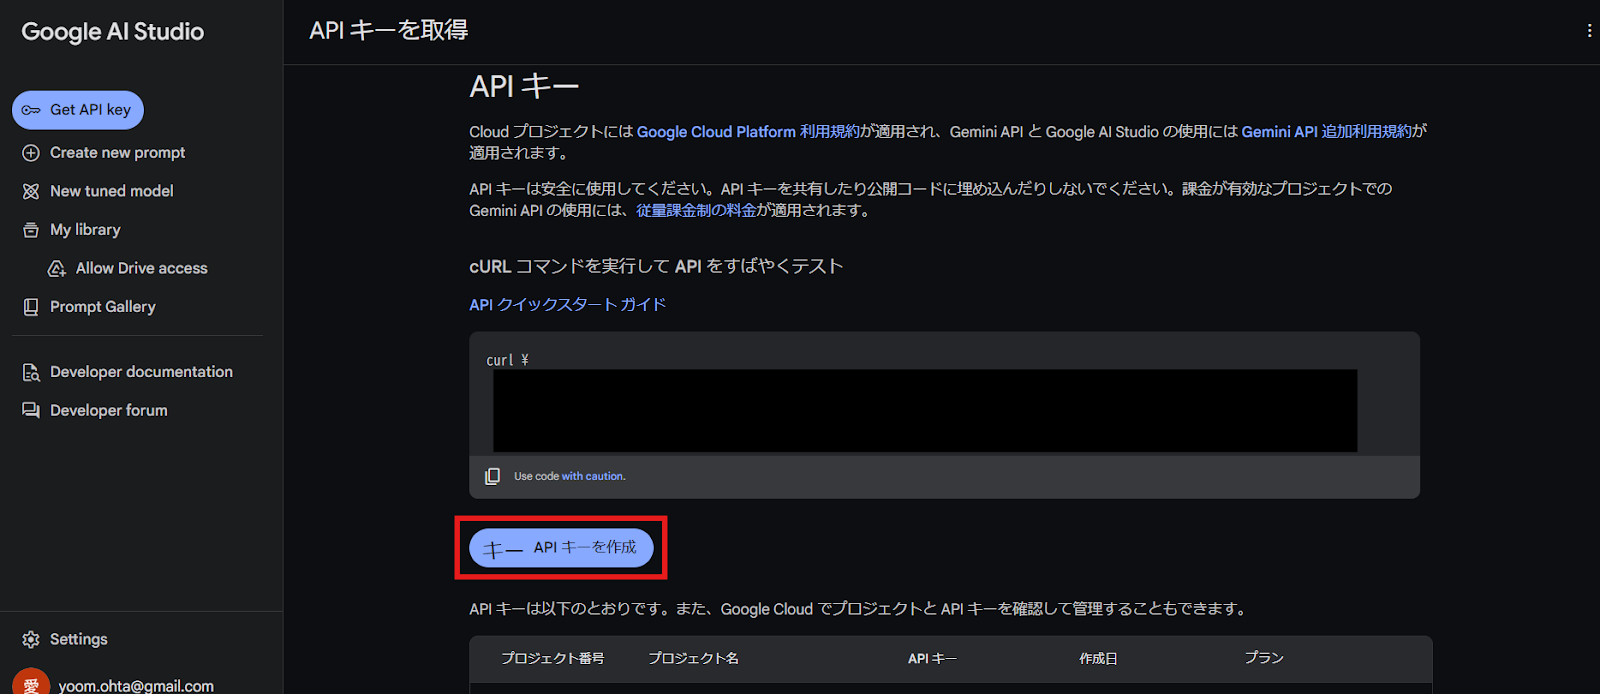
Task: Click the Drive icon beside Allow Drive access
Action: pyautogui.click(x=57, y=269)
